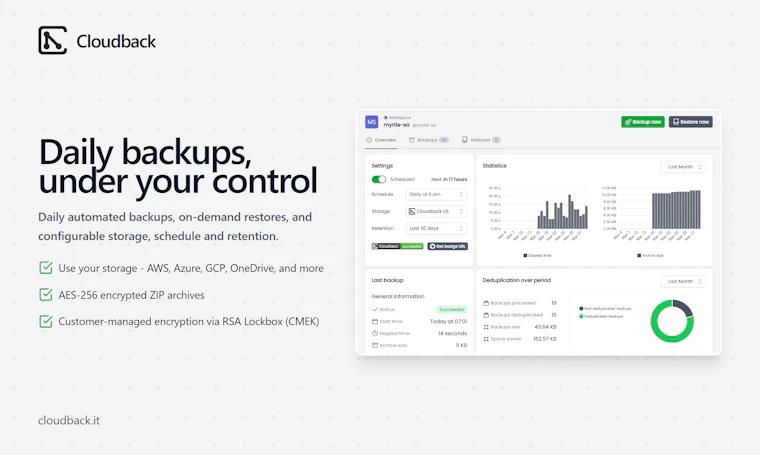
Task: Toggle Non-deduplicated backups legend entry
Action: click(x=605, y=309)
